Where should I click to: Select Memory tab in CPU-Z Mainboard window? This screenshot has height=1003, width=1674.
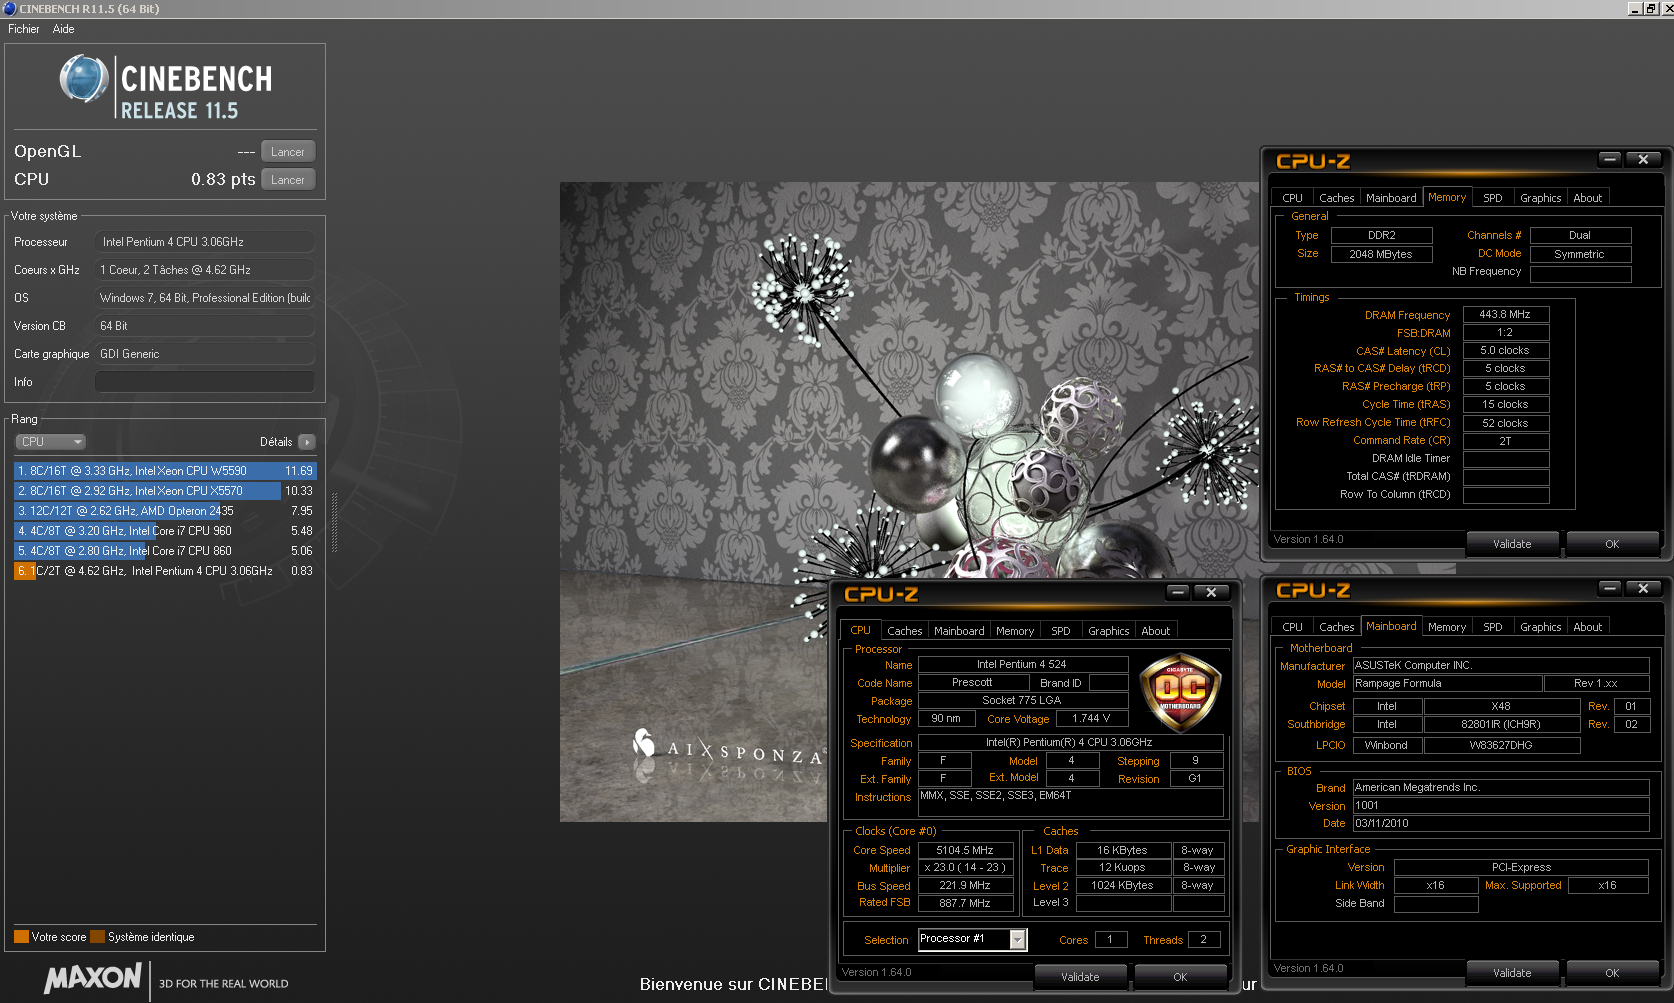[1447, 627]
